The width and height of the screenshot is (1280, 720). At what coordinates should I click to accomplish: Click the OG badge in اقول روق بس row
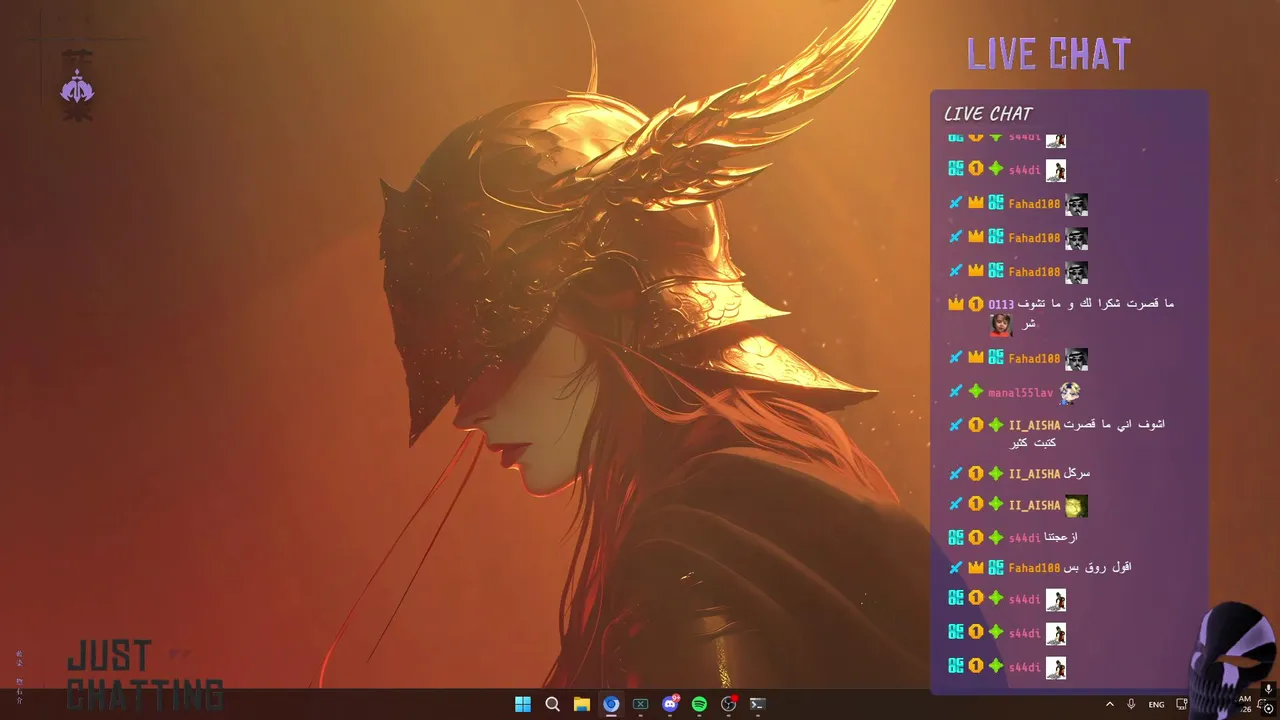coord(996,567)
